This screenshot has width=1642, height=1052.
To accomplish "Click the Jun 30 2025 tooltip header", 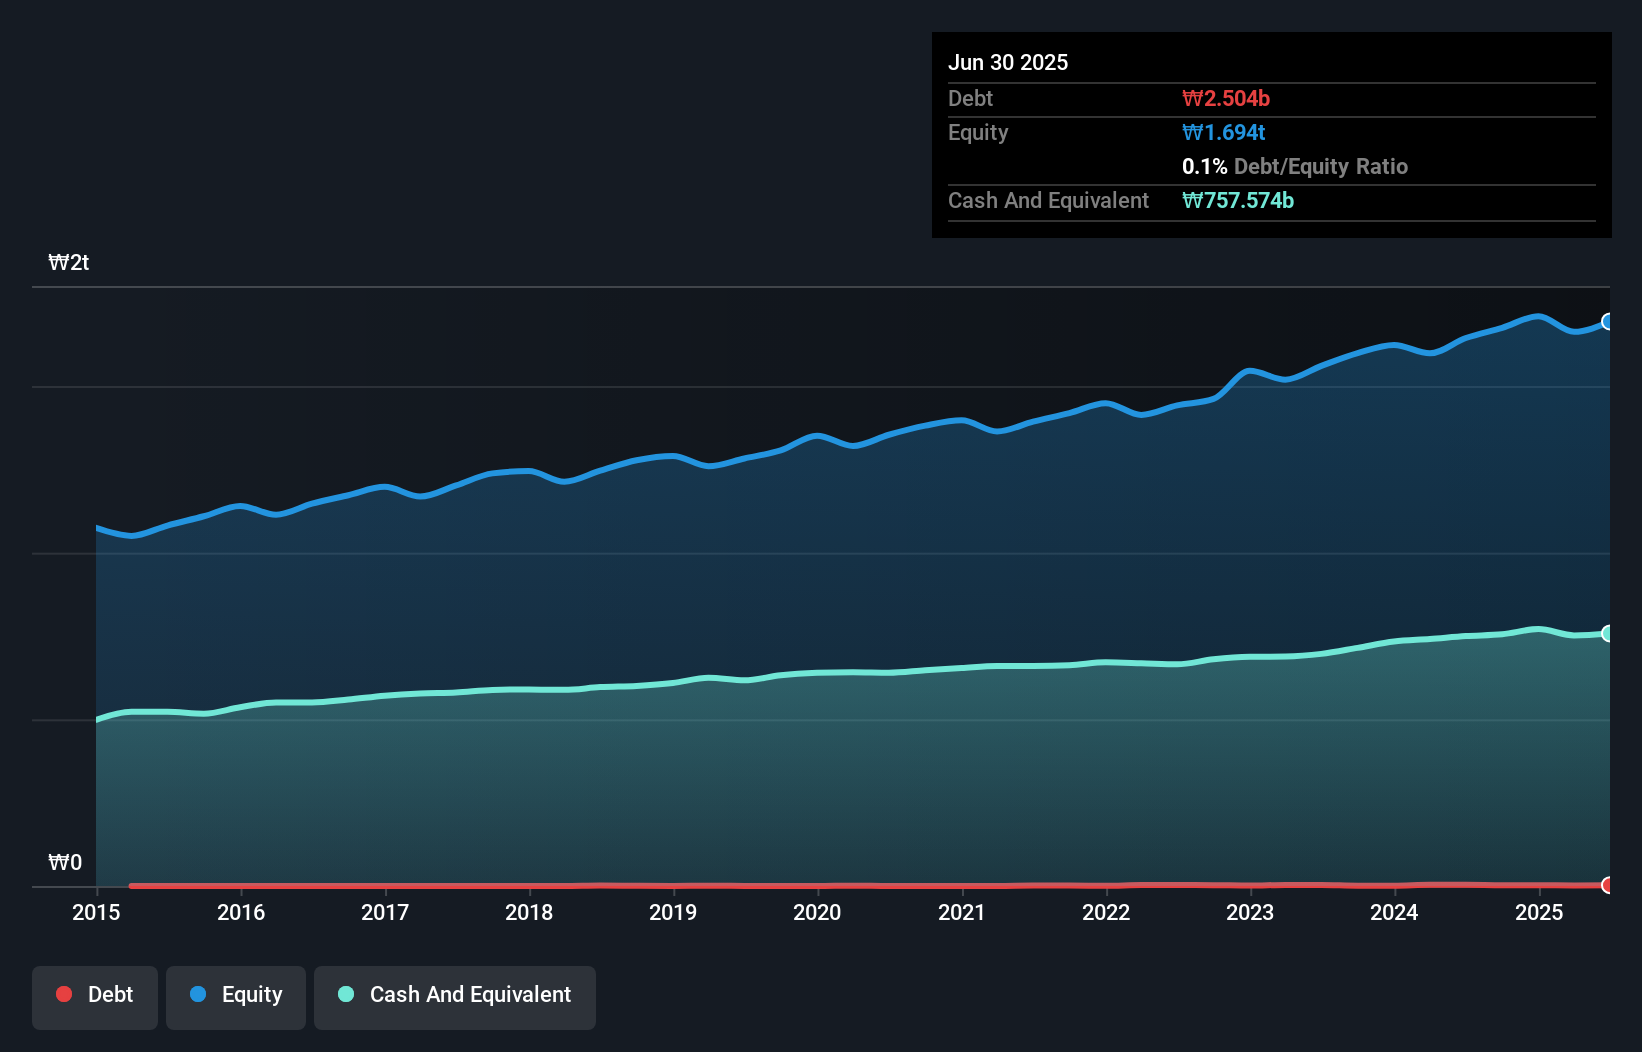I will coord(1008,62).
